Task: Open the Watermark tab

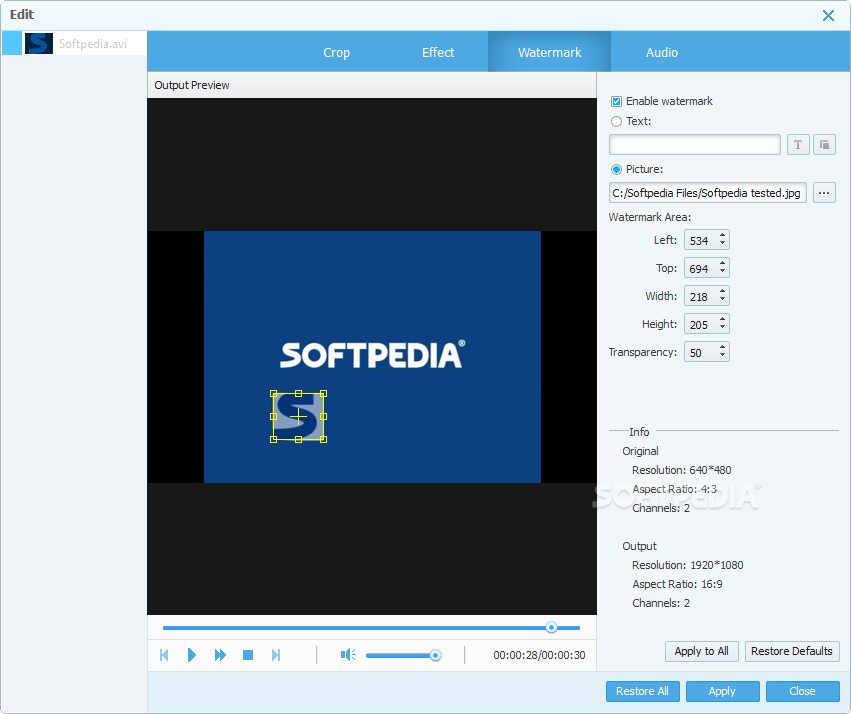Action: [x=549, y=53]
